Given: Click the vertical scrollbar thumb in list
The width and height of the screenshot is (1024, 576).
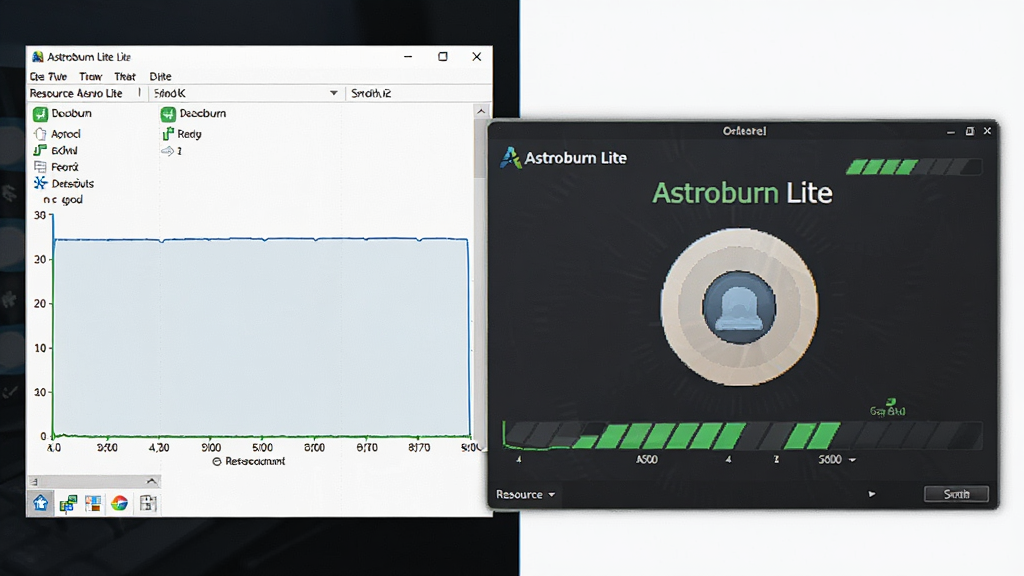Looking at the screenshot, I should tap(481, 149).
